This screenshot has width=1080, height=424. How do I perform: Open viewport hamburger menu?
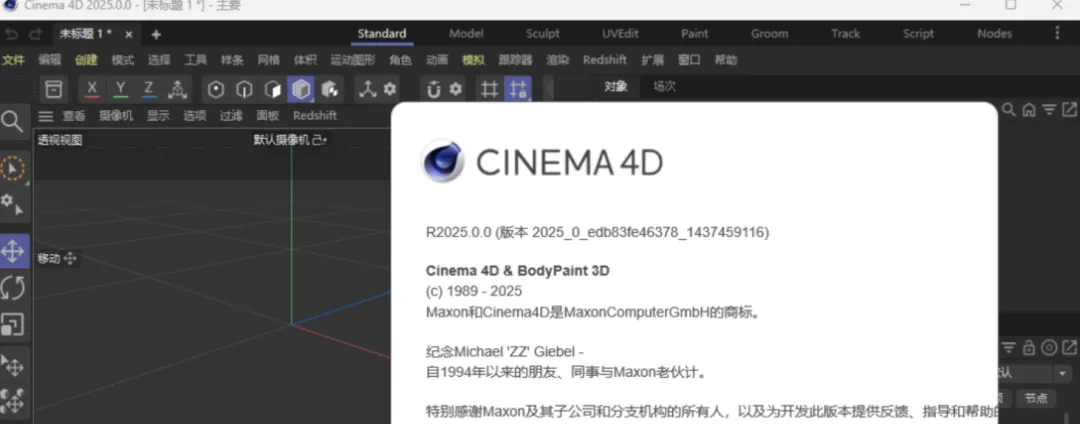(45, 116)
